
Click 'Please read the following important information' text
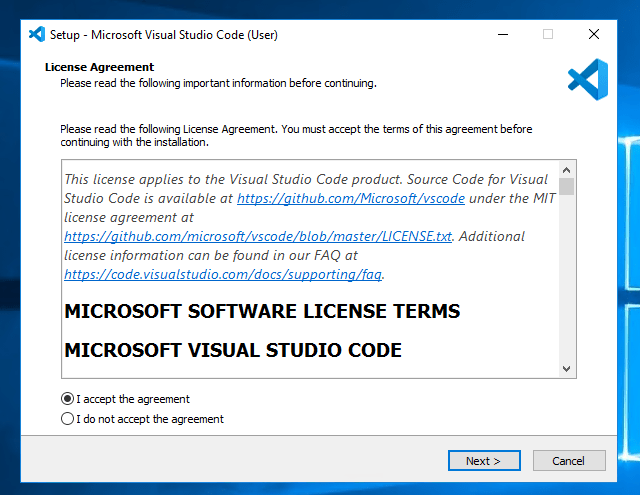pos(218,83)
